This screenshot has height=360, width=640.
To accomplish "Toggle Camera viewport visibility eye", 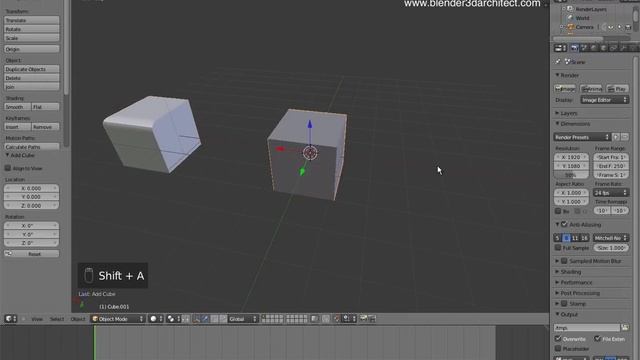I will [x=611, y=27].
